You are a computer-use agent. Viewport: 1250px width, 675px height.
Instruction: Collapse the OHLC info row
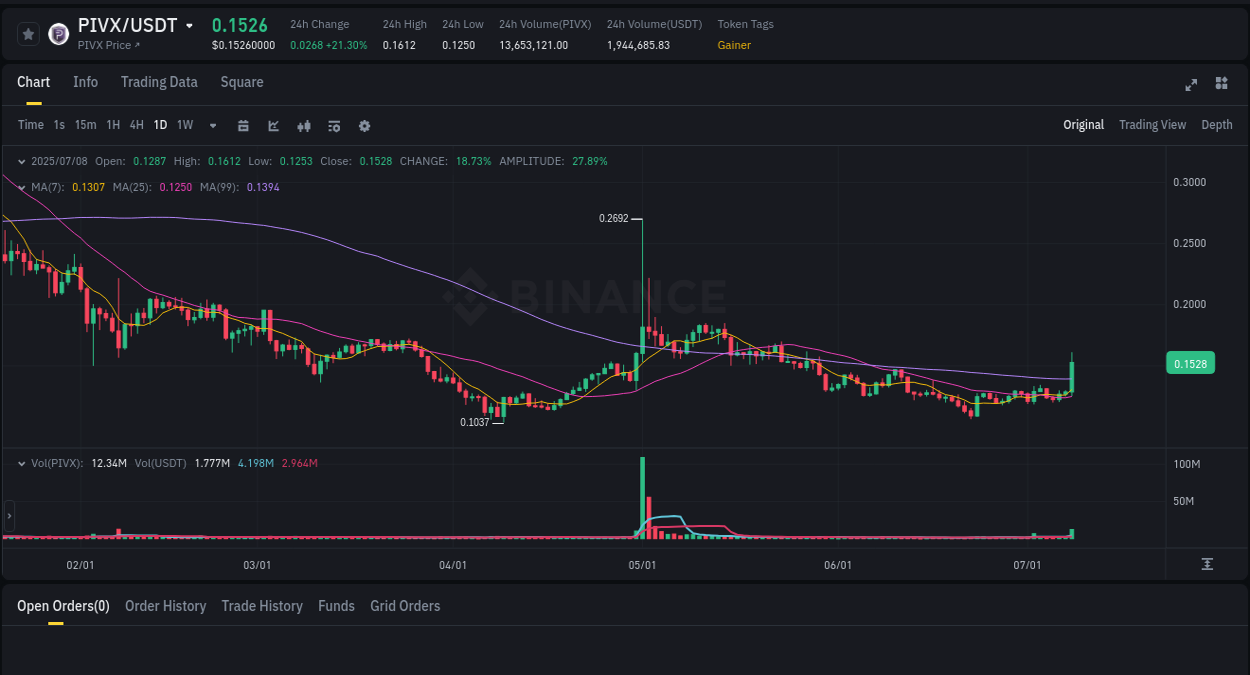(x=22, y=160)
